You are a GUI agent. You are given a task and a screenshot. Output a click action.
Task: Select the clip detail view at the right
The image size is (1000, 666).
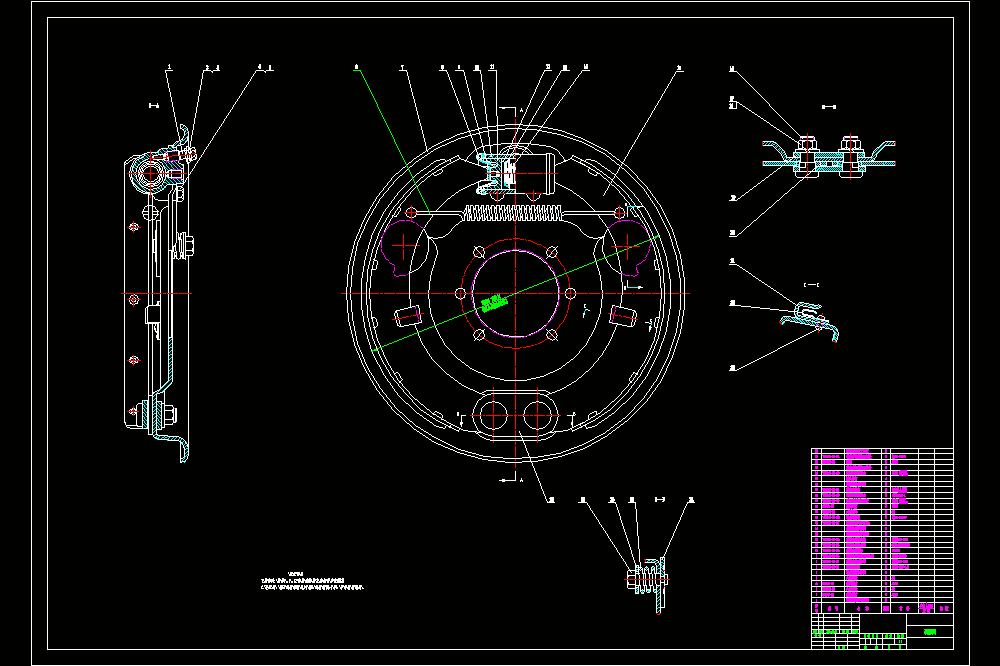[x=809, y=322]
